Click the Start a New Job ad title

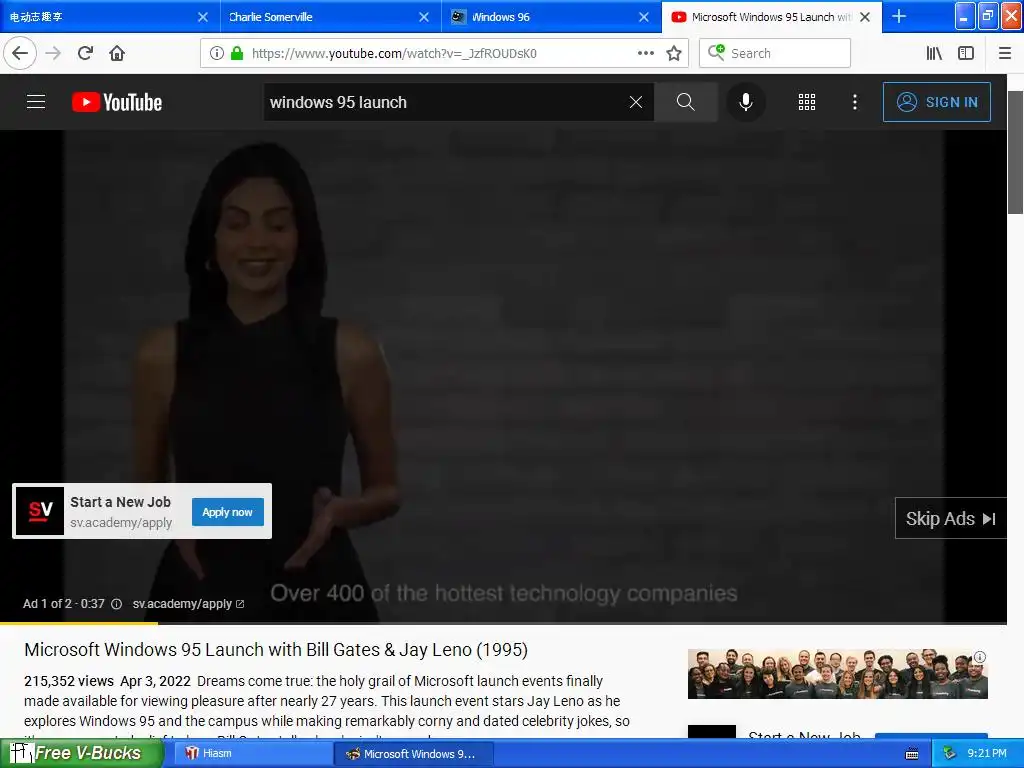[x=120, y=502]
